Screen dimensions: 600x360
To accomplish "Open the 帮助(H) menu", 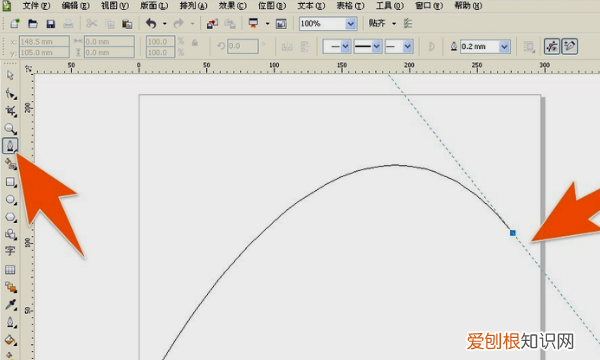I will tap(468, 6).
